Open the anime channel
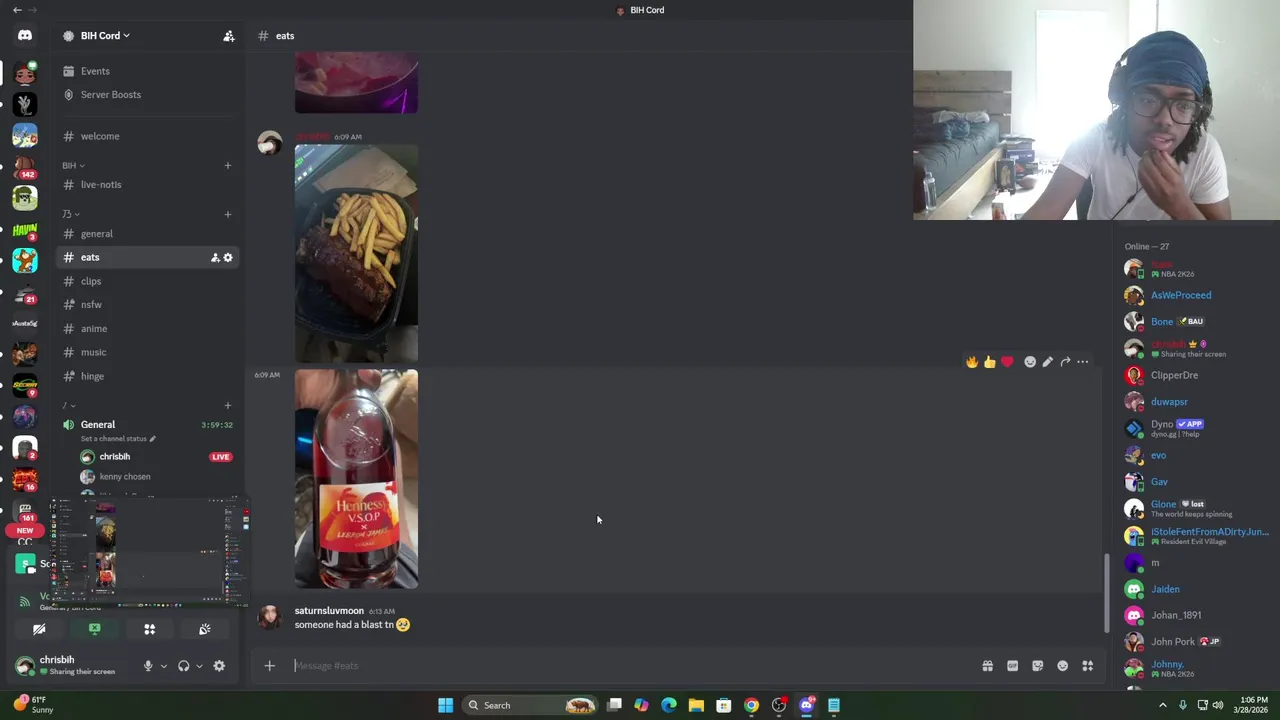The image size is (1280, 720). point(148,329)
